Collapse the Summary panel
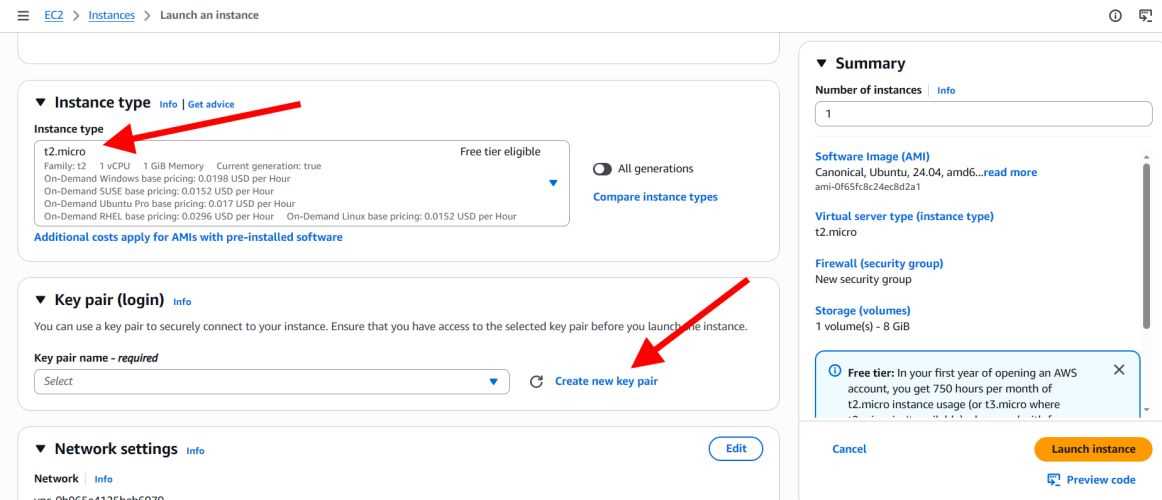Image resolution: width=1162 pixels, height=500 pixels. (822, 64)
